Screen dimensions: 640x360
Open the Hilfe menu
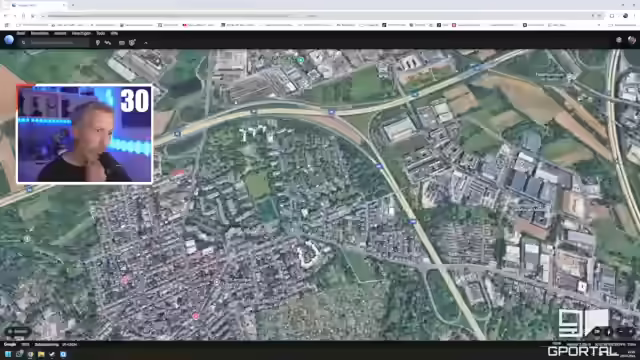(x=114, y=33)
